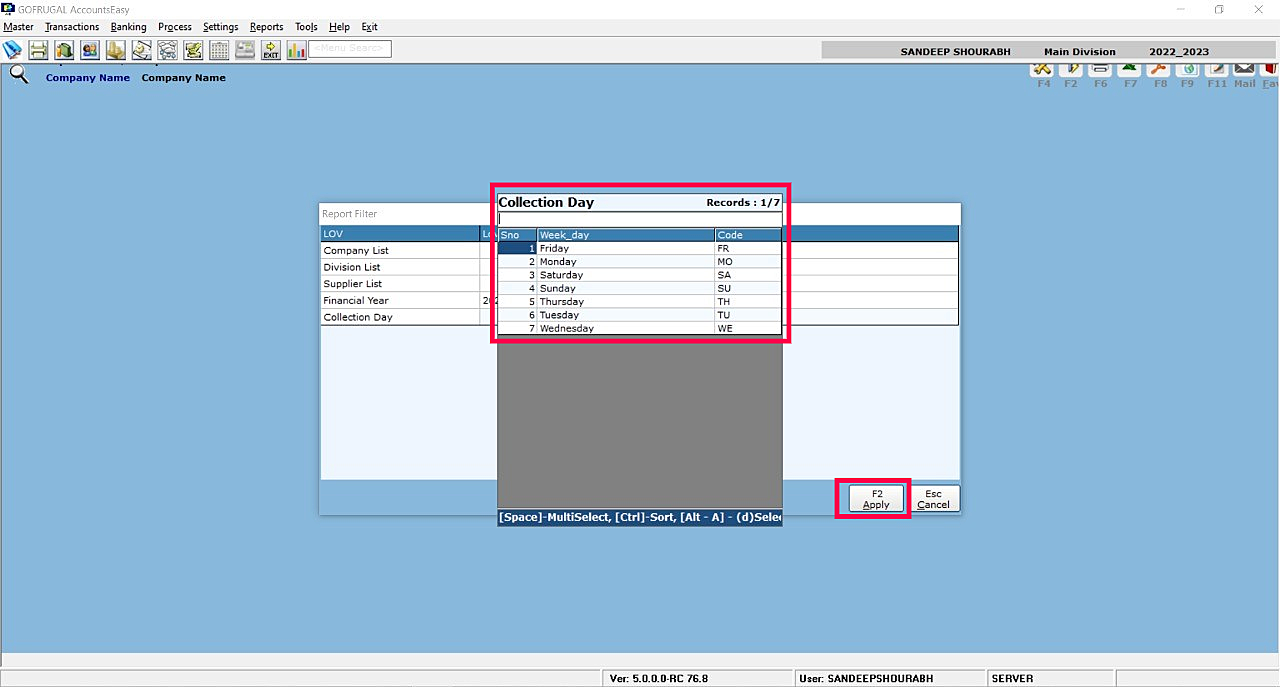Click the F7 green Excel icon
Viewport: 1280px width, 687px height.
[x=1129, y=69]
